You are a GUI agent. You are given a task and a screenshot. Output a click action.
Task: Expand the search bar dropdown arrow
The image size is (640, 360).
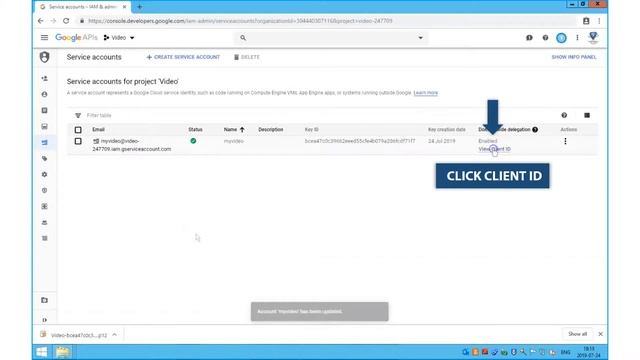420,38
